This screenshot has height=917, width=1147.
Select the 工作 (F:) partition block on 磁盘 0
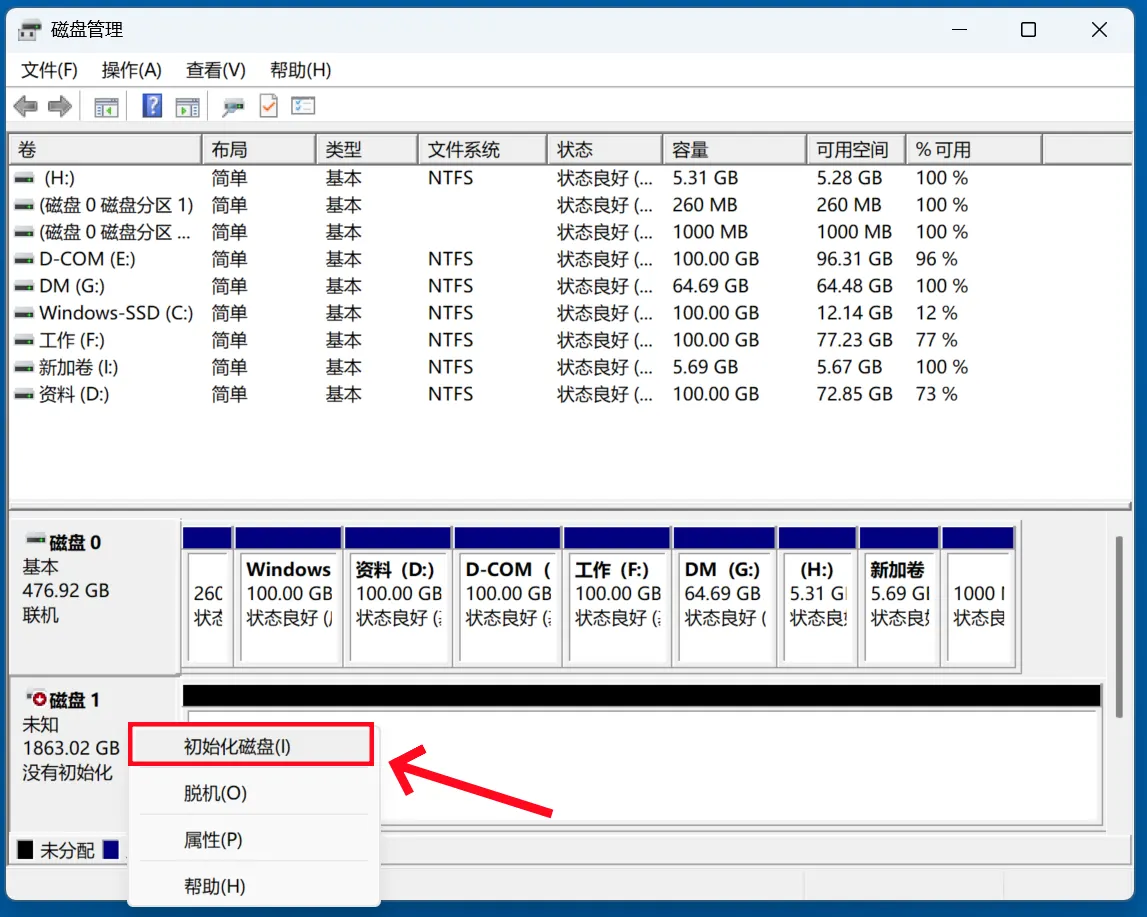617,595
